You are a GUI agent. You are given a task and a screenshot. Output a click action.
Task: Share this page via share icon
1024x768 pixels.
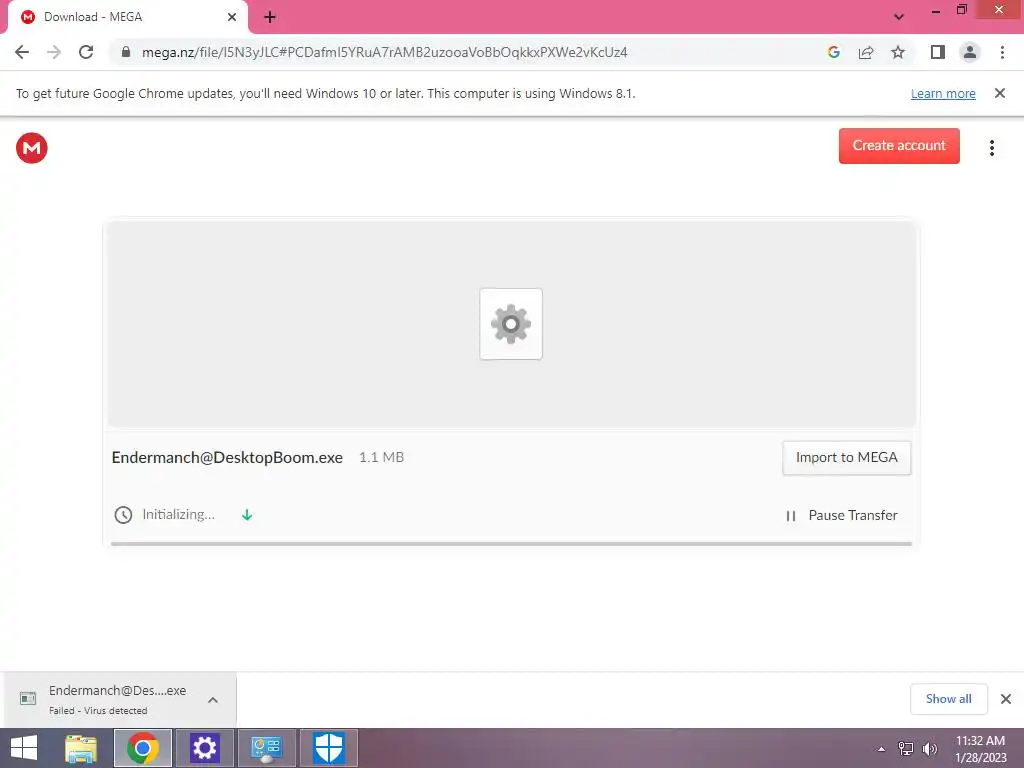click(x=866, y=52)
